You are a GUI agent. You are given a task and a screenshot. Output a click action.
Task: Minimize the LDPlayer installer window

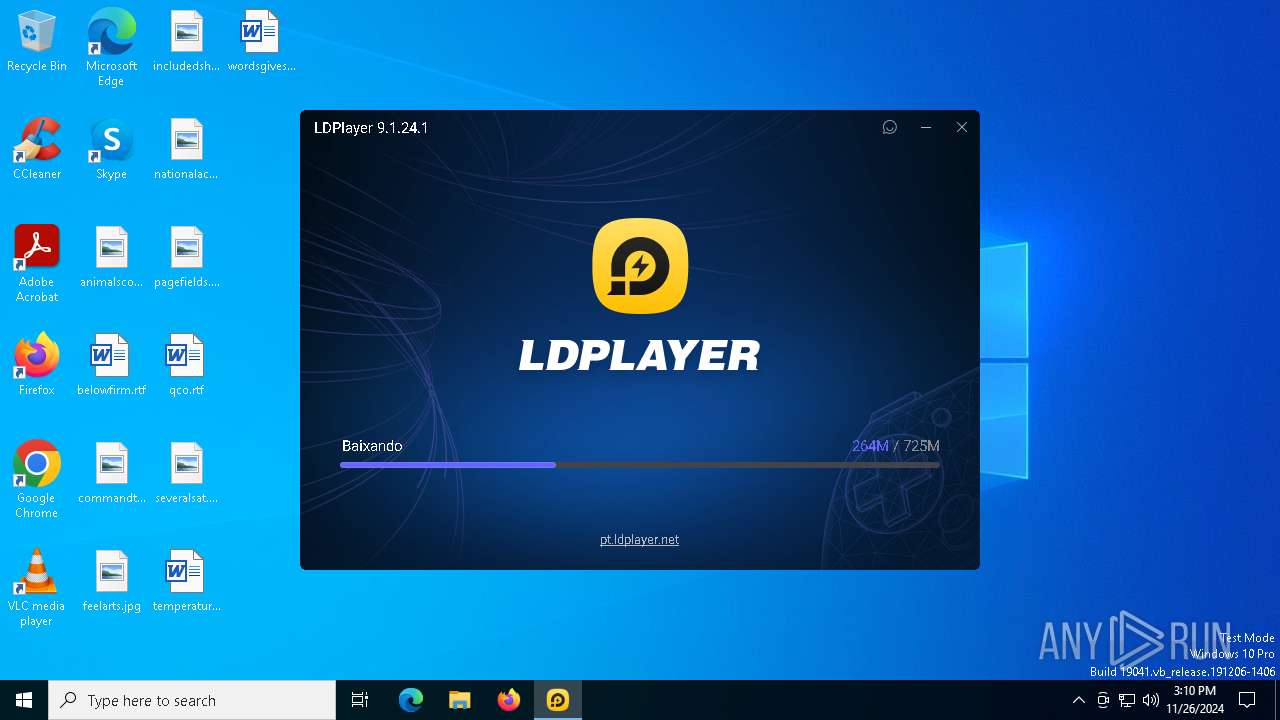pyautogui.click(x=926, y=127)
